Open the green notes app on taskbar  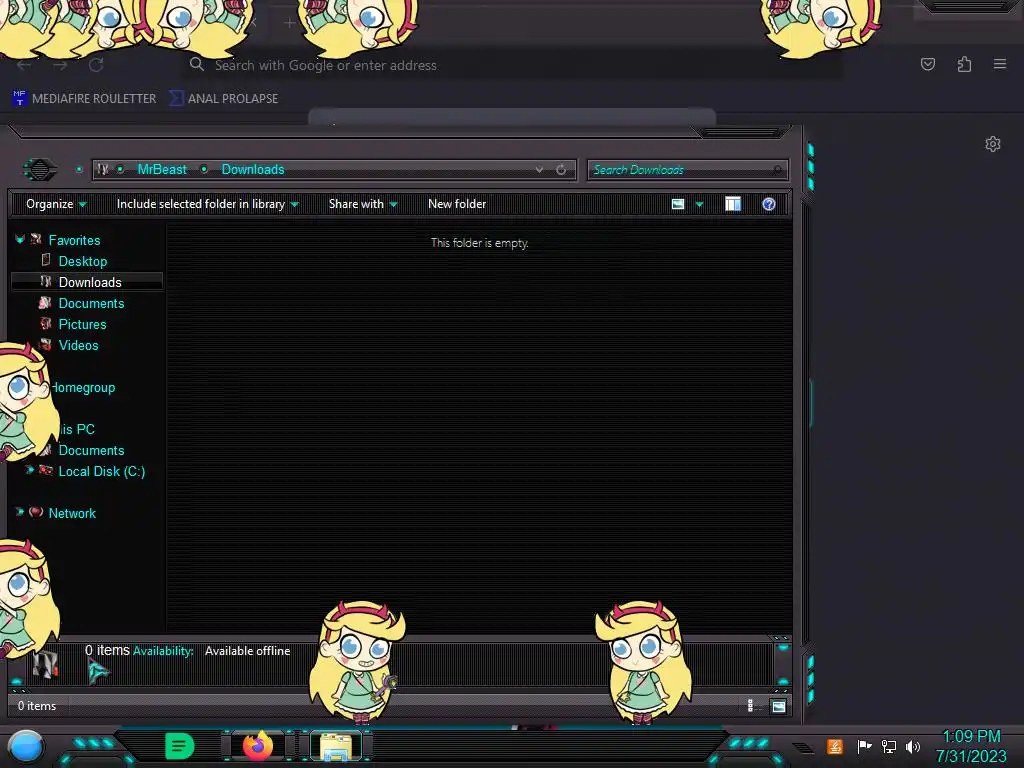179,746
